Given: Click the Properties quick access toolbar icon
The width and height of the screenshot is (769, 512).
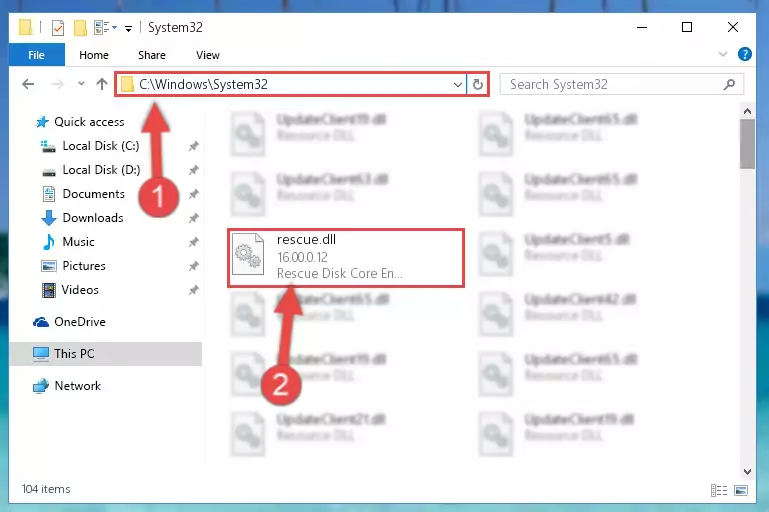Looking at the screenshot, I should 58,27.
